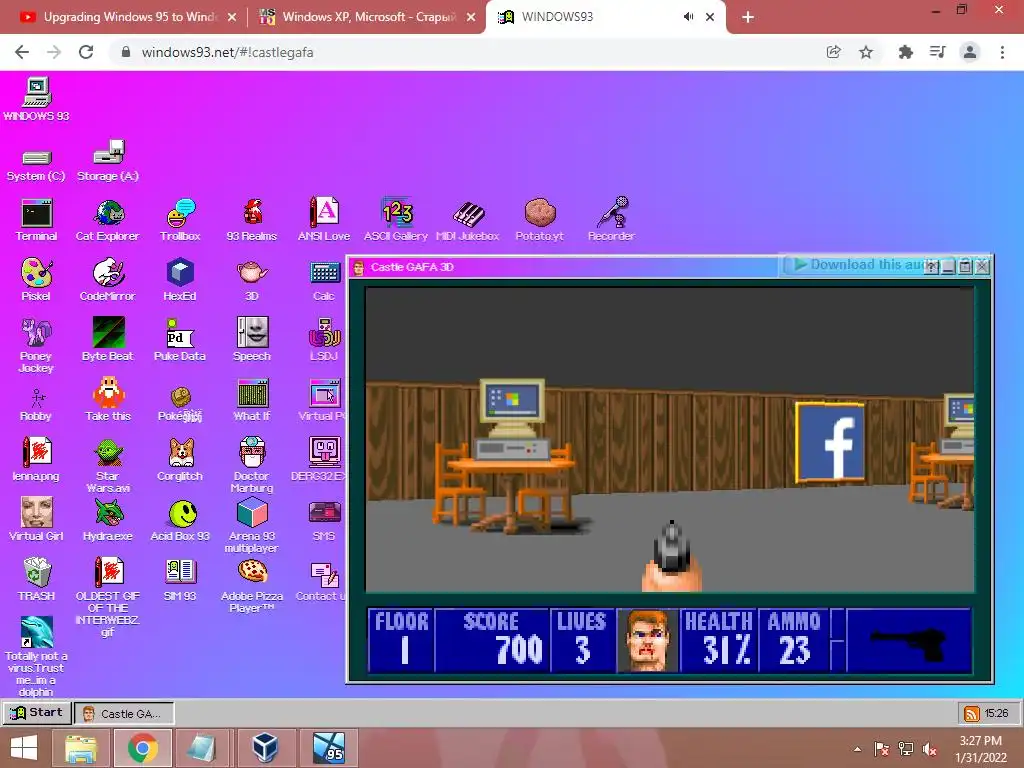
Task: Open CodeMirror icon
Action: [108, 280]
